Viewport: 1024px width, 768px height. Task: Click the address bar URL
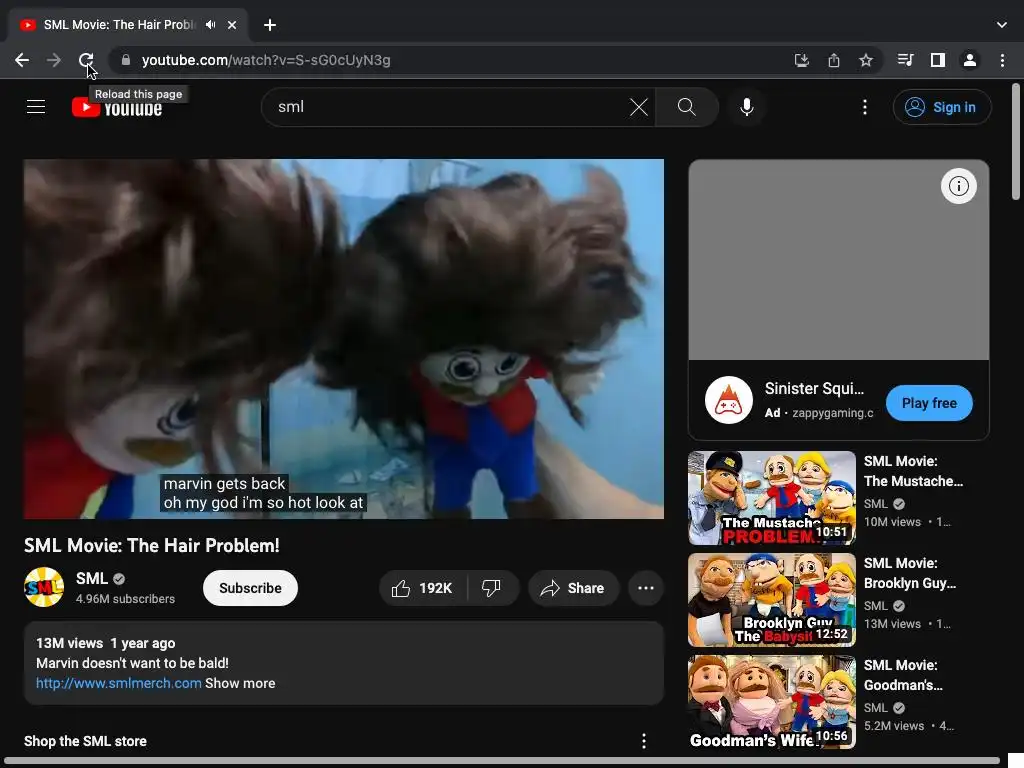[266, 60]
